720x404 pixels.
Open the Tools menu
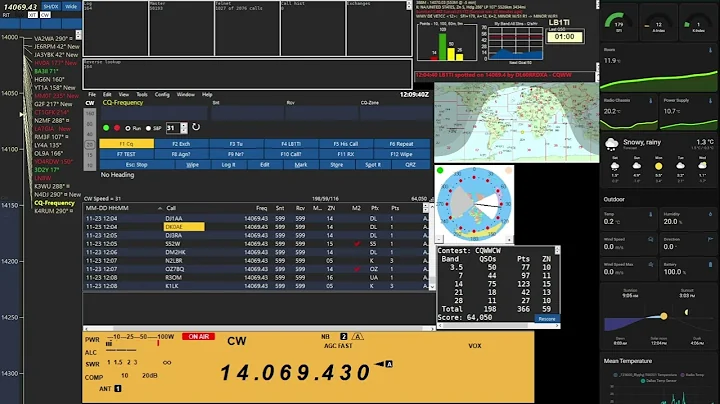coord(142,95)
